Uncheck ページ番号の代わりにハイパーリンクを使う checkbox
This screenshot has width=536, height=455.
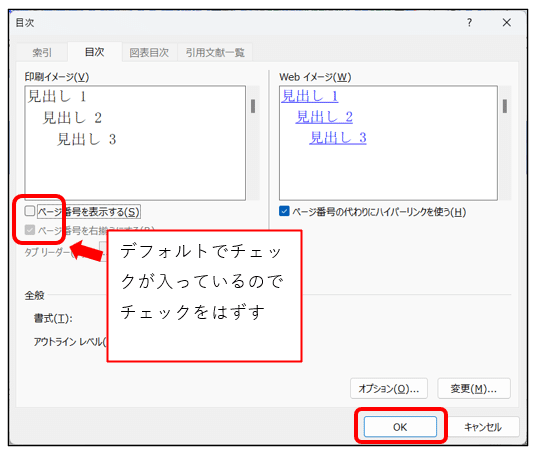pyautogui.click(x=284, y=211)
